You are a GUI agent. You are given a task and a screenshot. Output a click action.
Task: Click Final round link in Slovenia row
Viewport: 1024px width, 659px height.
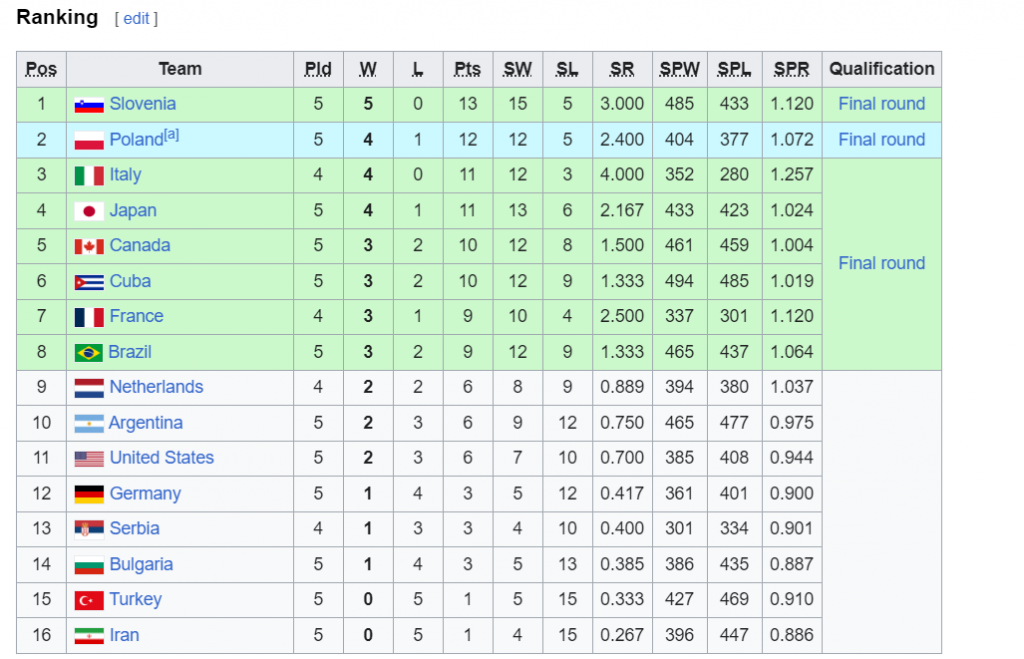pos(881,104)
